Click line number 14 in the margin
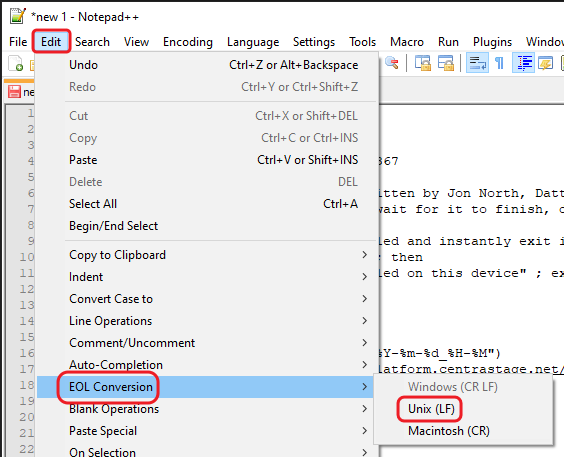 pyautogui.click(x=27, y=321)
